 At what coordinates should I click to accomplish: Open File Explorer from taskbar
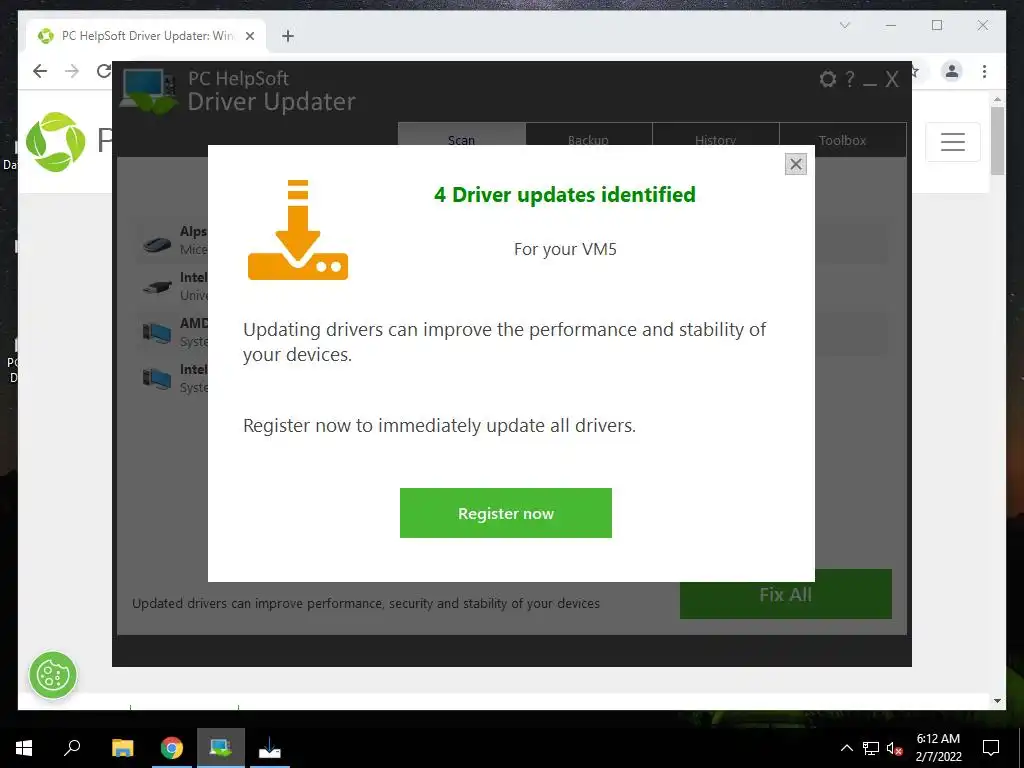pos(122,748)
